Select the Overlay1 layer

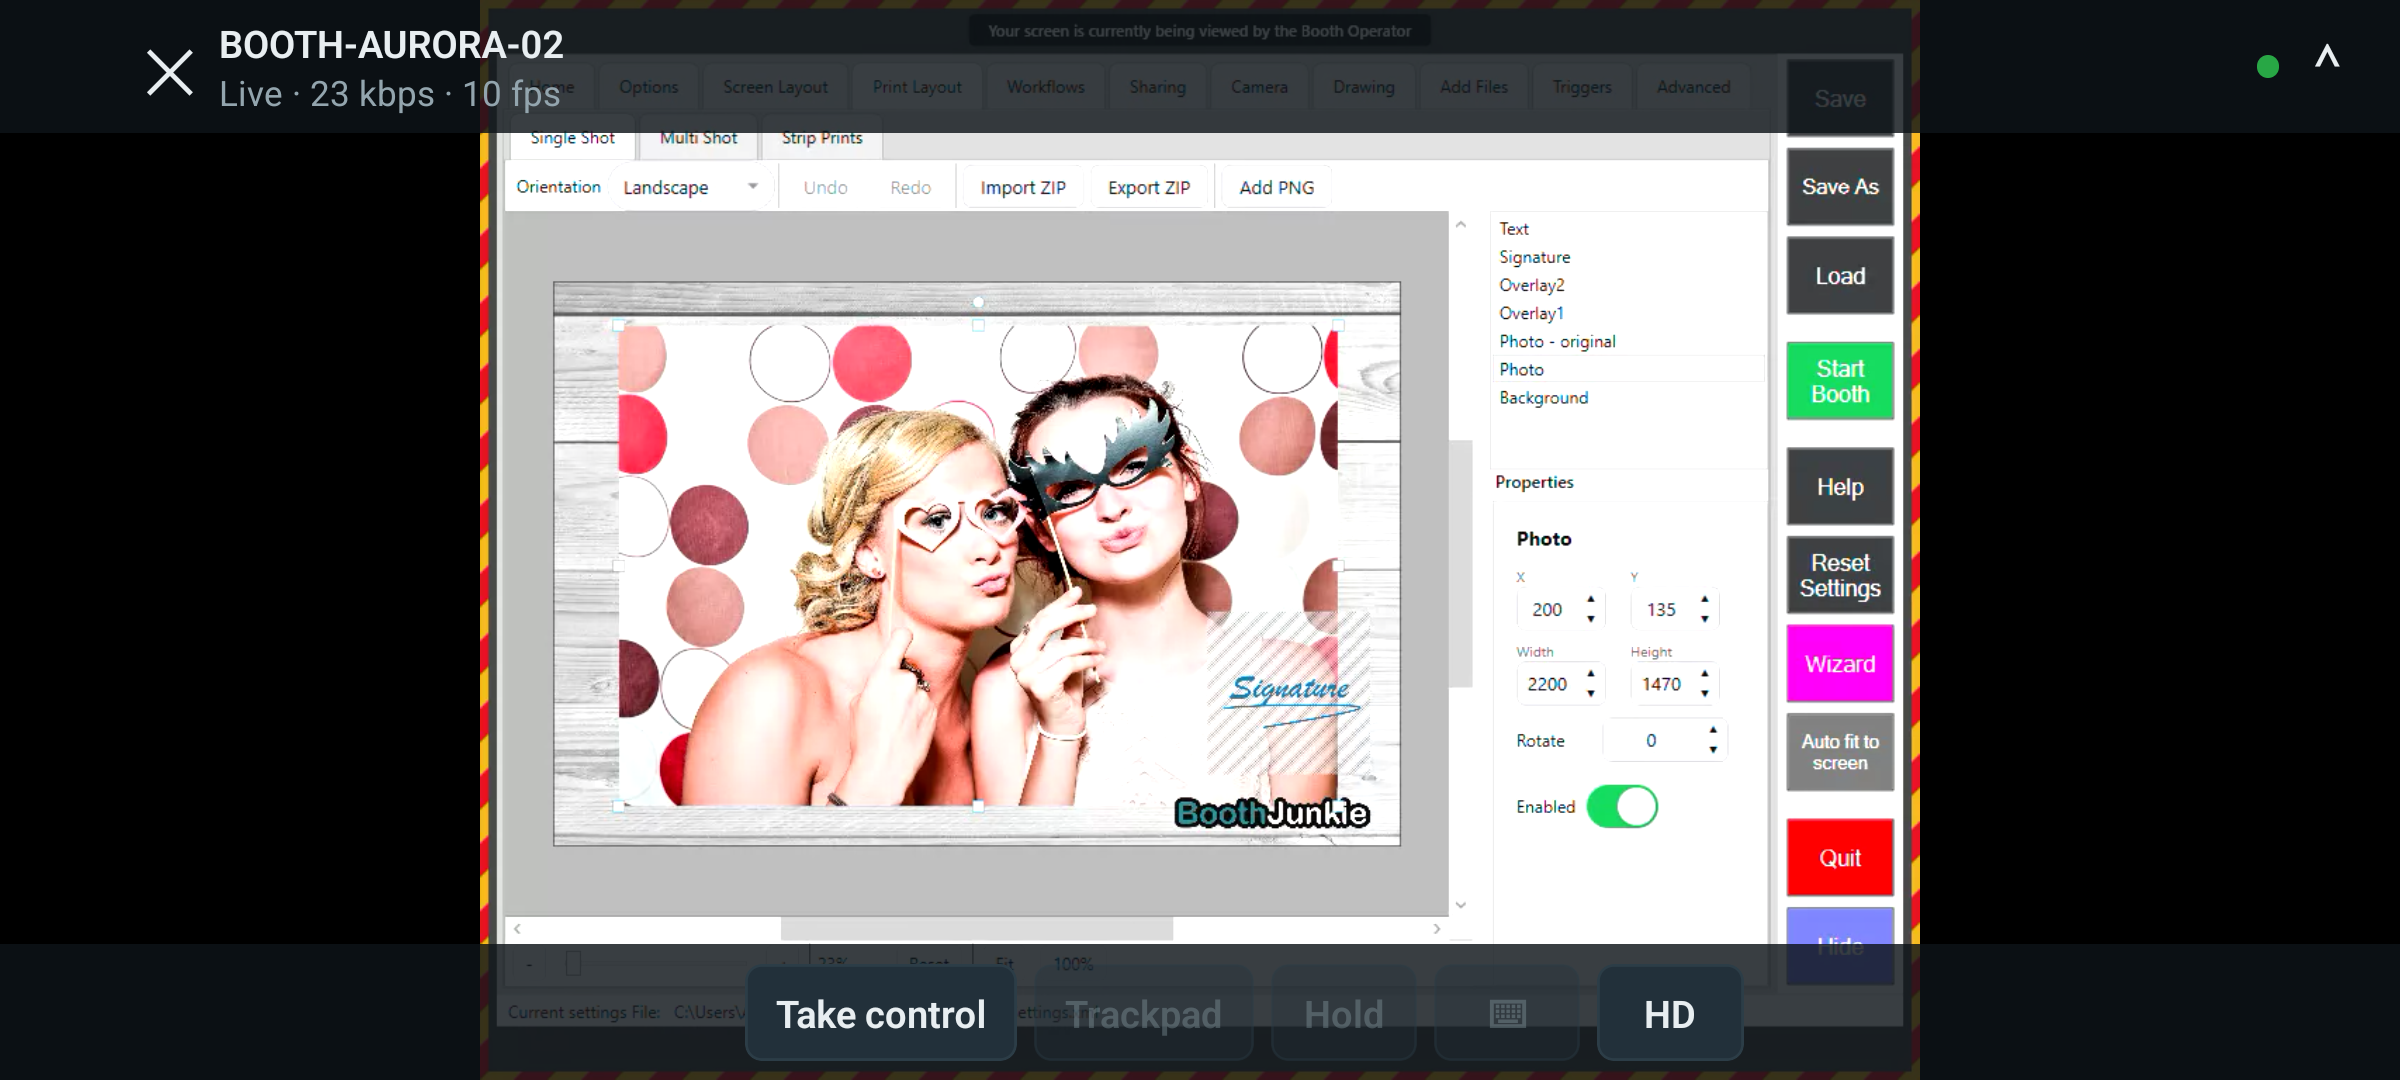1628,313
